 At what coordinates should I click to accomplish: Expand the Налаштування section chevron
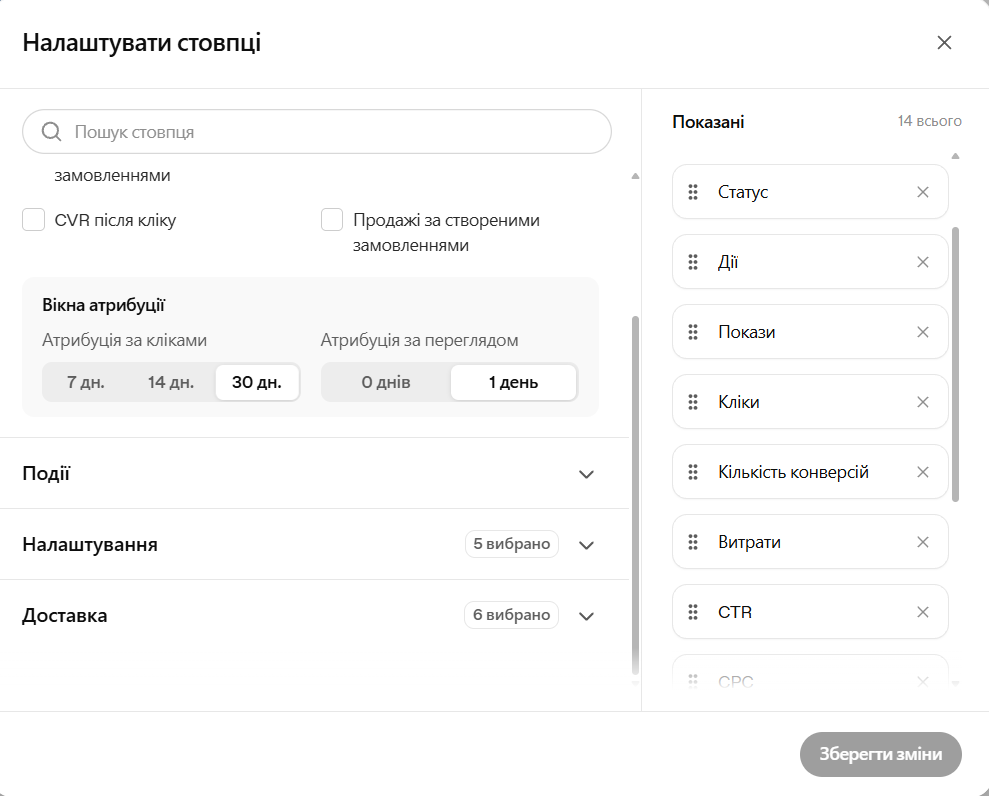point(587,545)
